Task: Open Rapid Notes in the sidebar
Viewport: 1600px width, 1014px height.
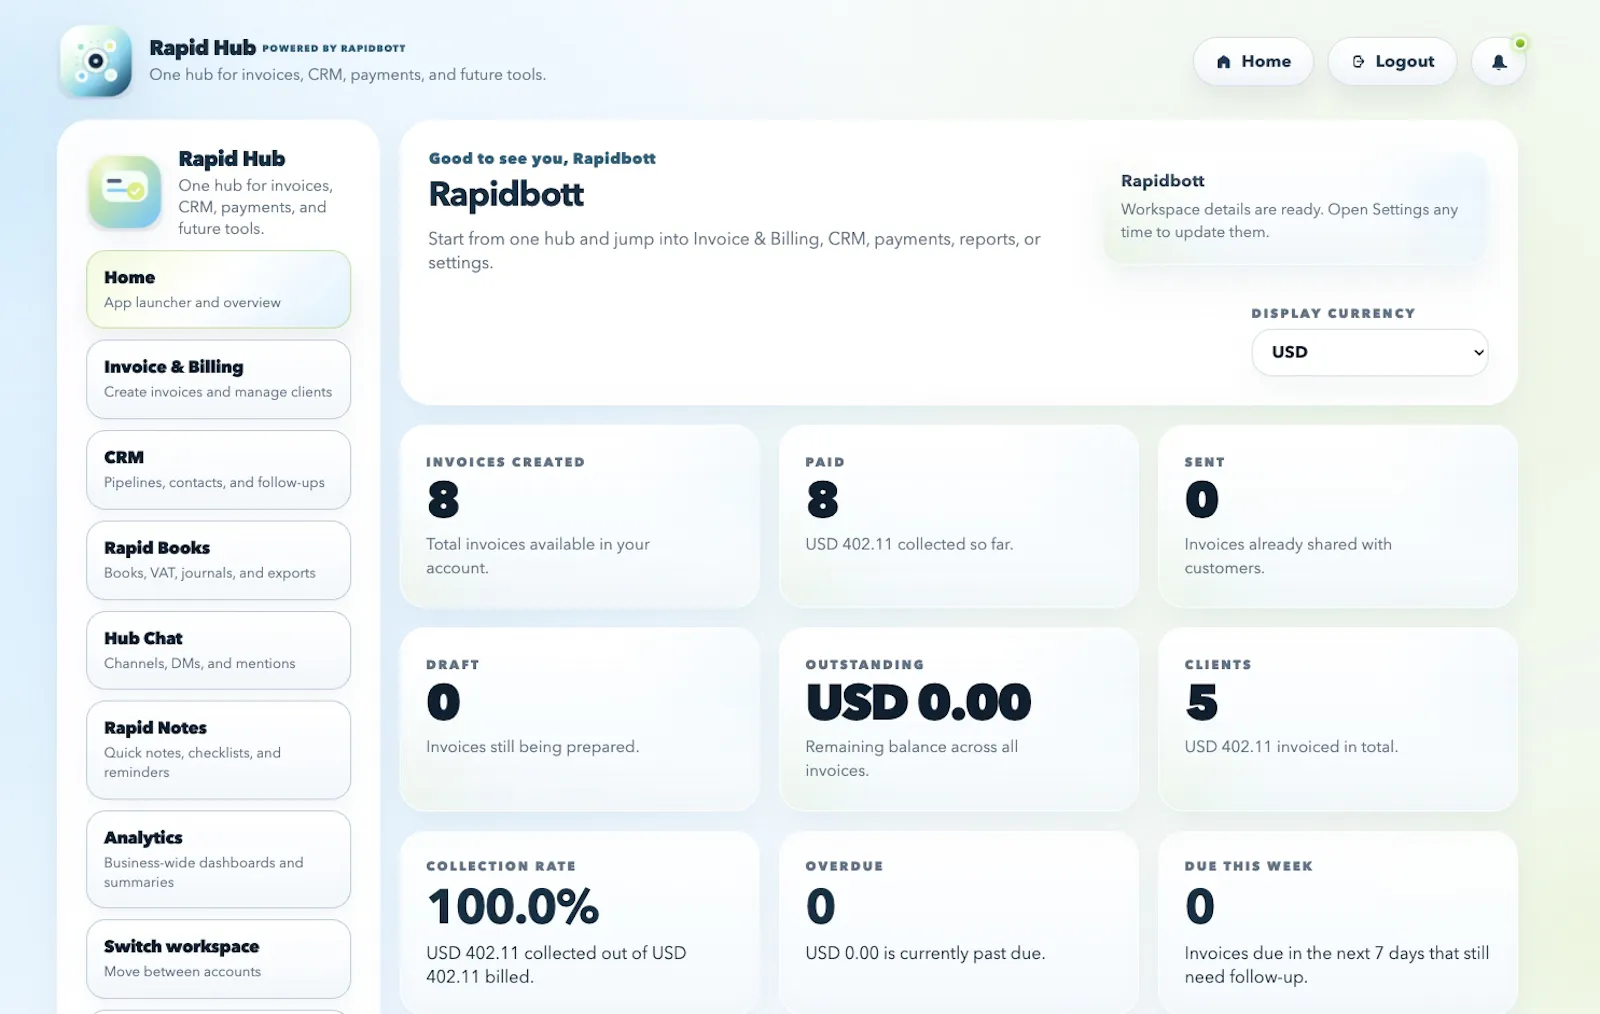Action: click(x=218, y=750)
